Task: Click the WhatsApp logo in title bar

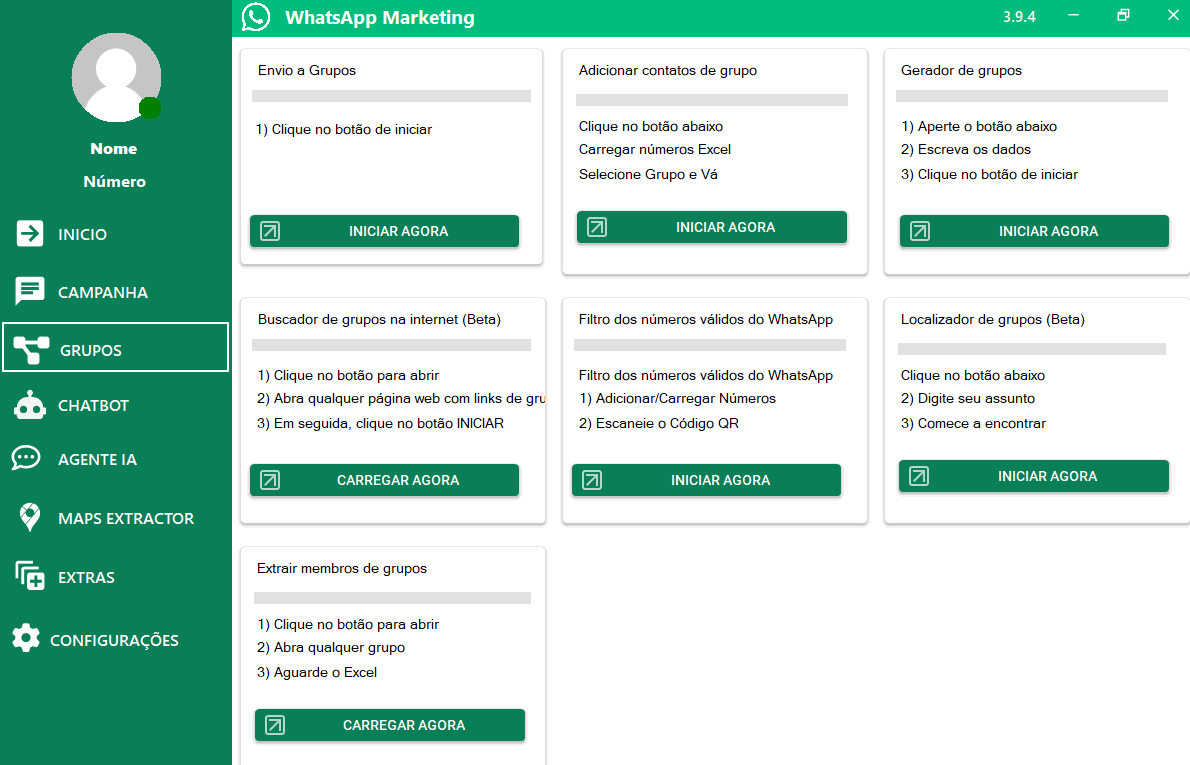Action: [x=256, y=17]
